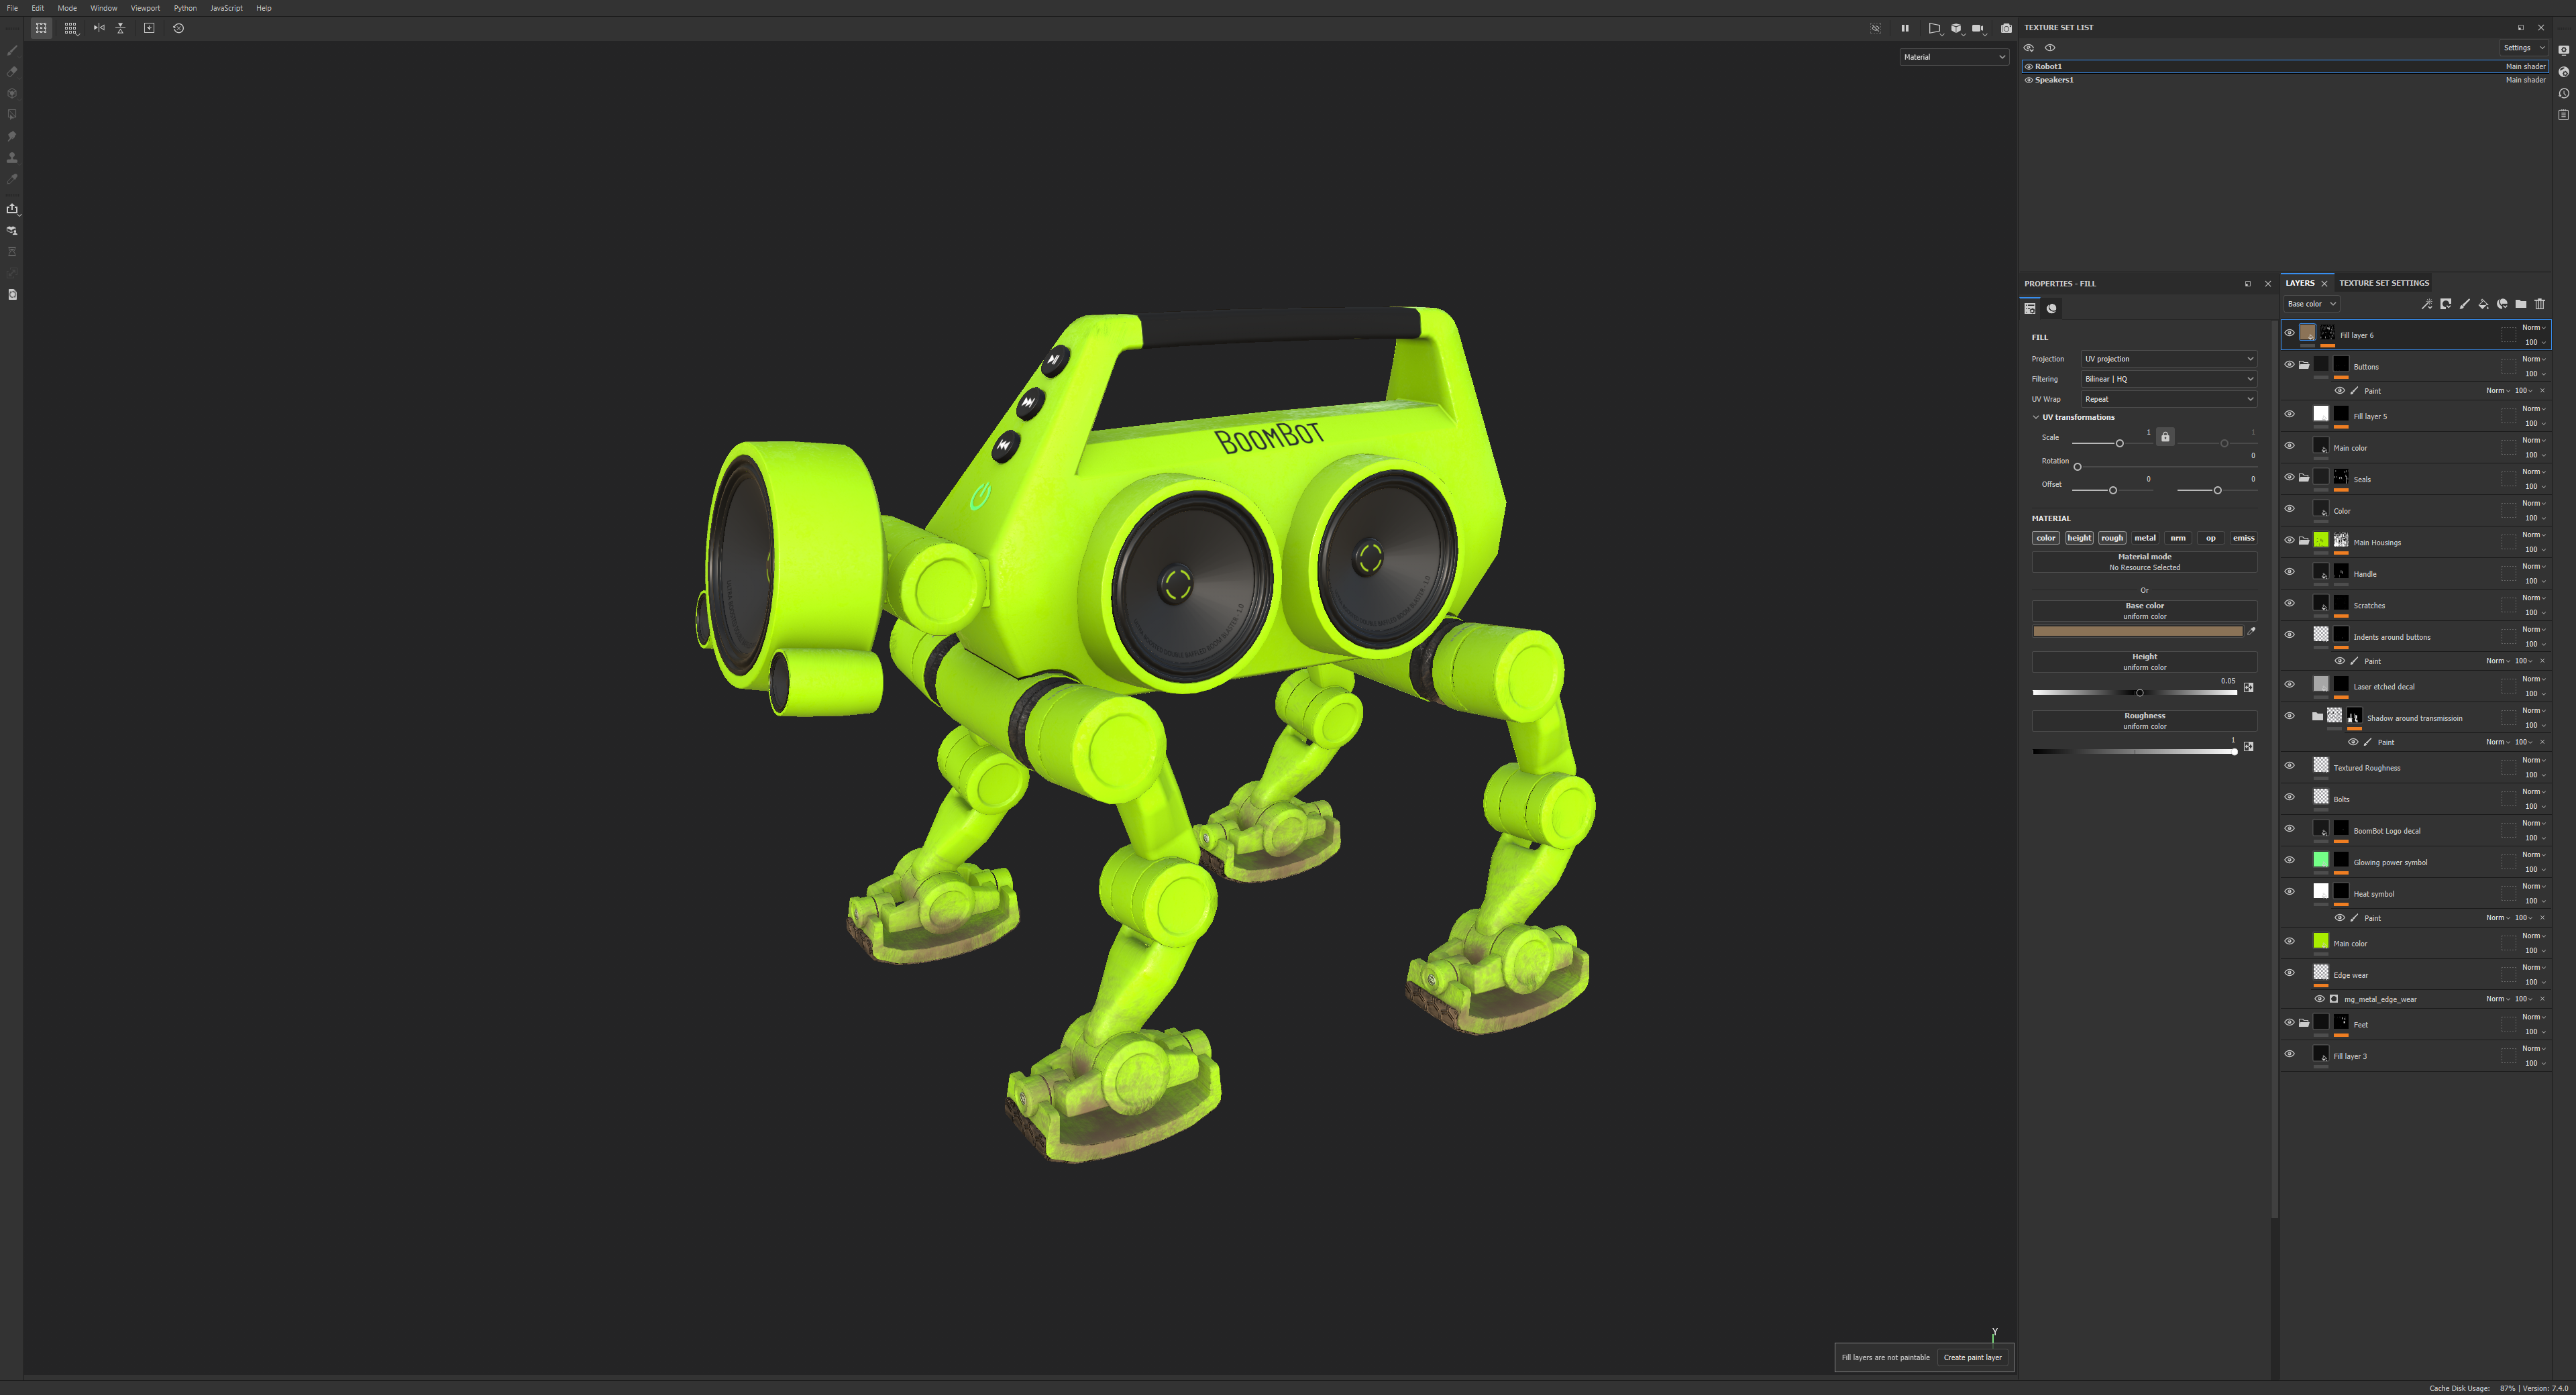Click the Base color uniform color swatch
This screenshot has height=1395, width=2576.
[x=2137, y=631]
